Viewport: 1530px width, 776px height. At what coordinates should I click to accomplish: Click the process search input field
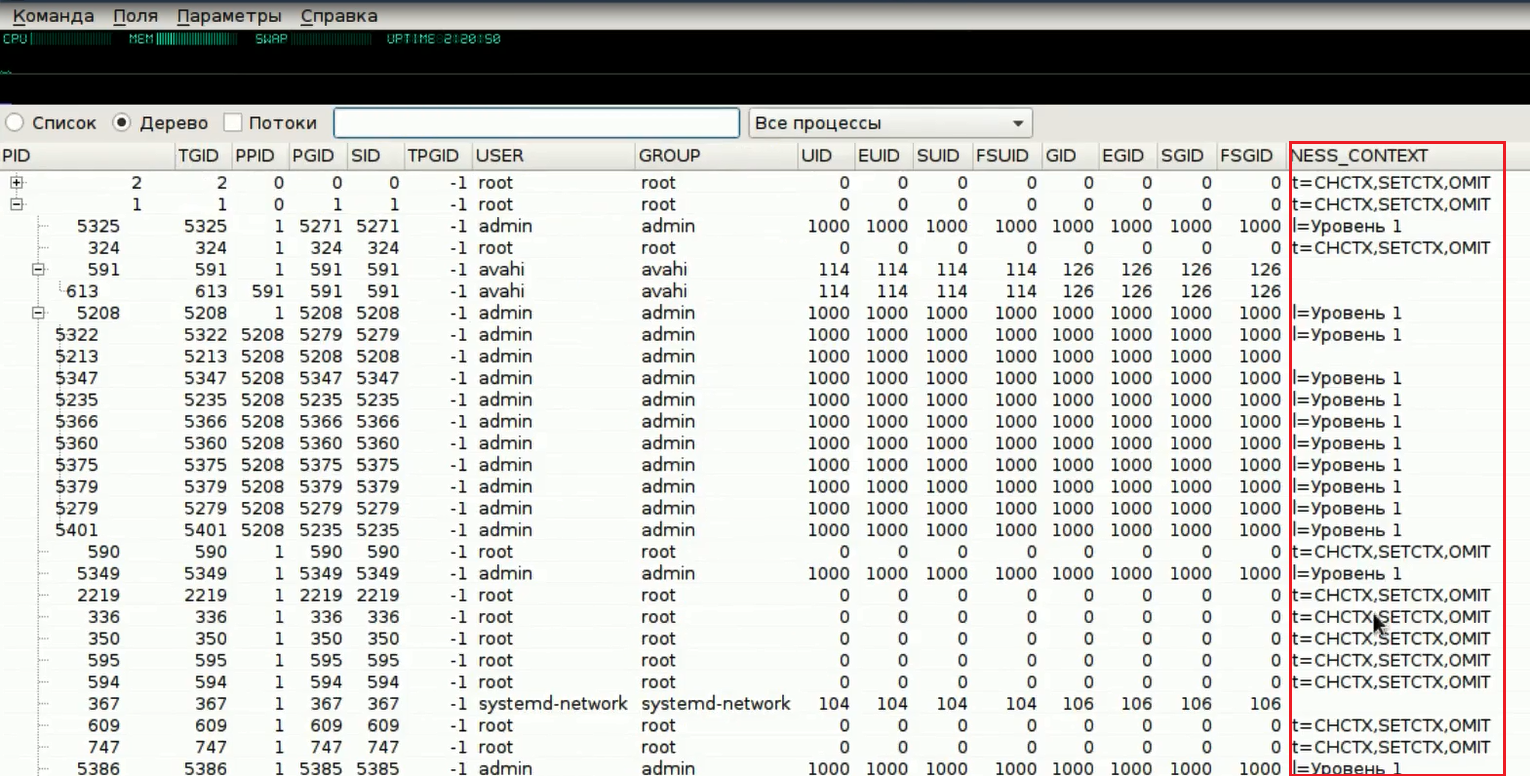coord(536,123)
